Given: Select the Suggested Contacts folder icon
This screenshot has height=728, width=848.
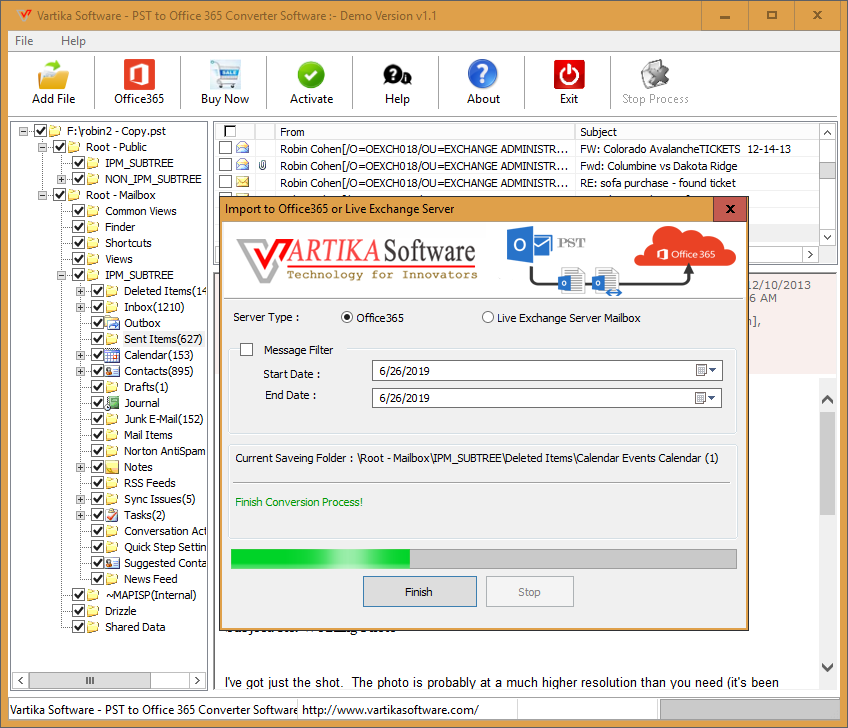Looking at the screenshot, I should pos(112,563).
